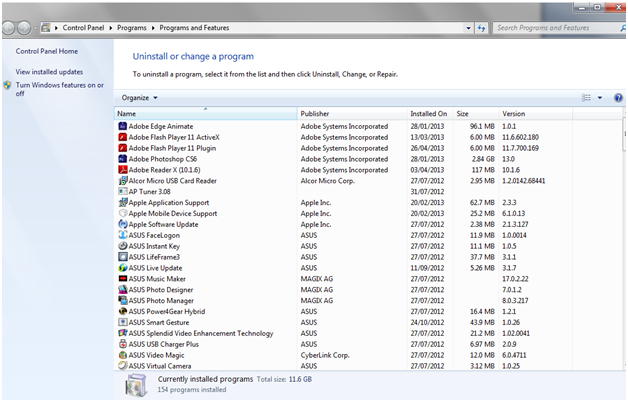Click the Currently installed programs icon

click(x=137, y=385)
